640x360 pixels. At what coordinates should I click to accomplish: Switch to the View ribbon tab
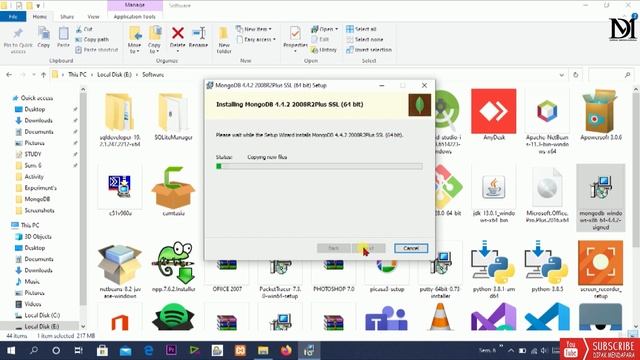coord(93,17)
